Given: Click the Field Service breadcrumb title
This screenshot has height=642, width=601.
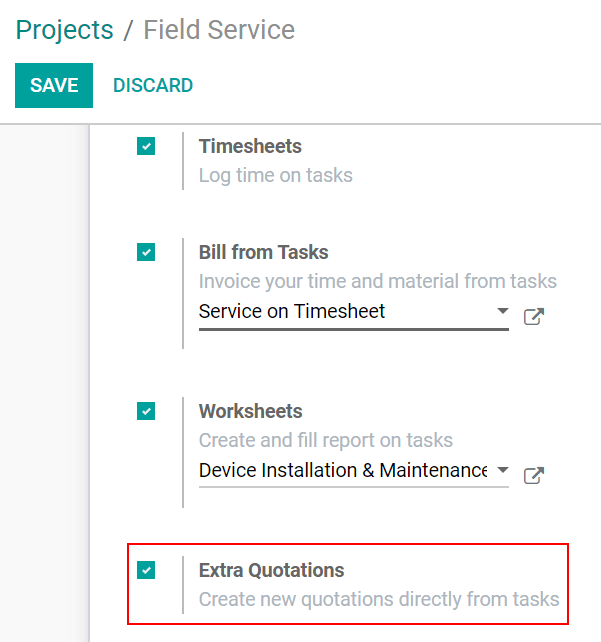Looking at the screenshot, I should (219, 30).
